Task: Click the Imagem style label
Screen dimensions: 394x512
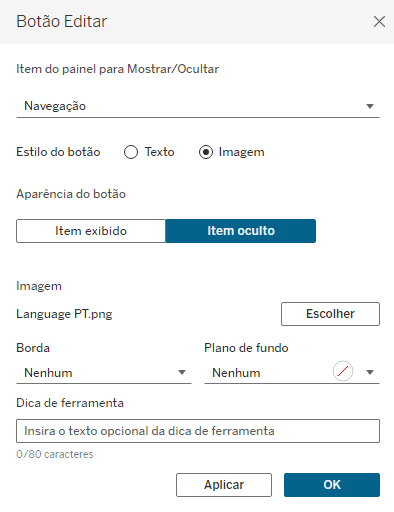Action: pos(242,152)
